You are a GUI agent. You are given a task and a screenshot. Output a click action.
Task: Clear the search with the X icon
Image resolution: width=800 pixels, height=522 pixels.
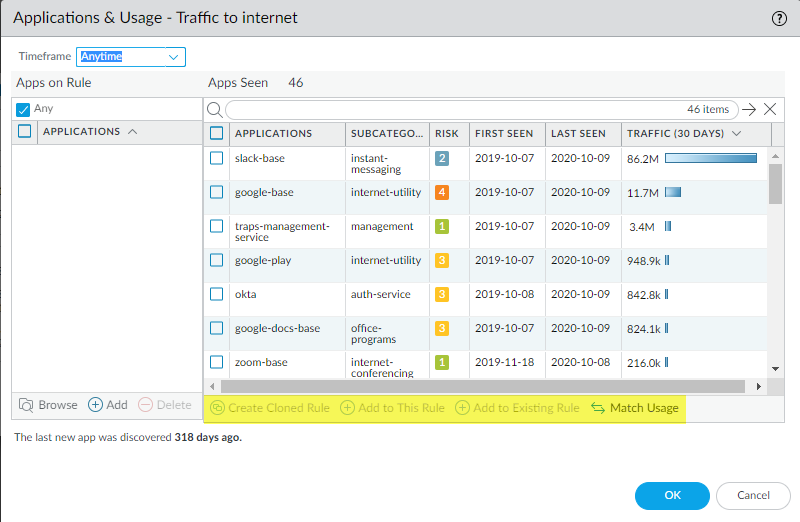769,110
